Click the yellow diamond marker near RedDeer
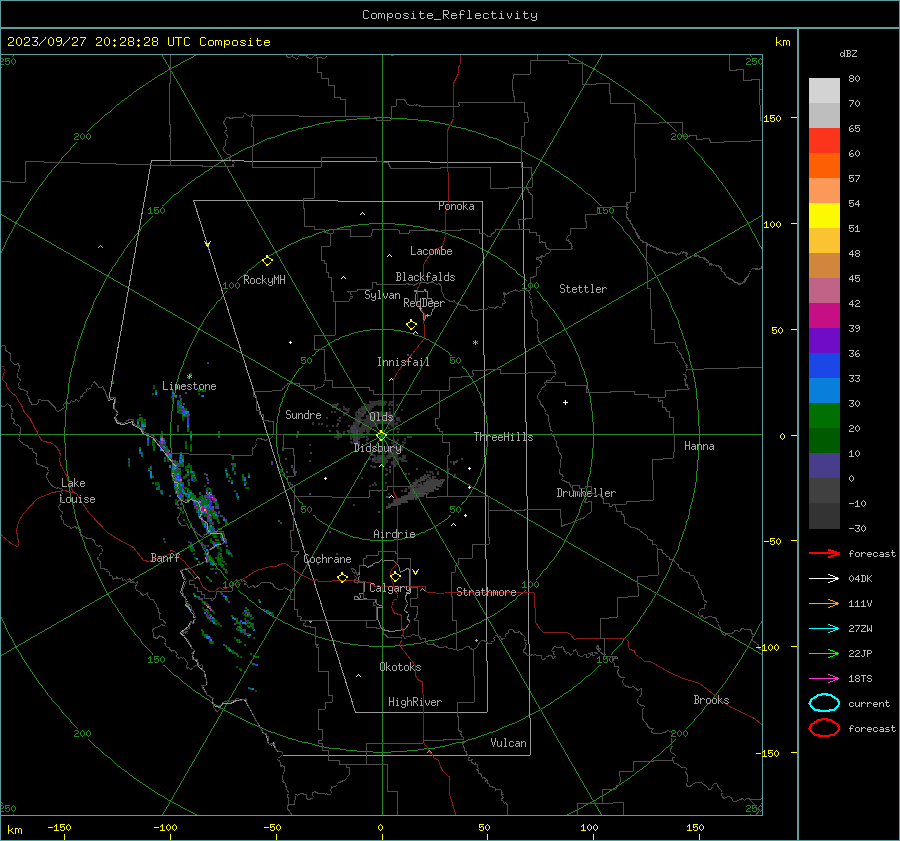This screenshot has width=900, height=841. pos(411,325)
